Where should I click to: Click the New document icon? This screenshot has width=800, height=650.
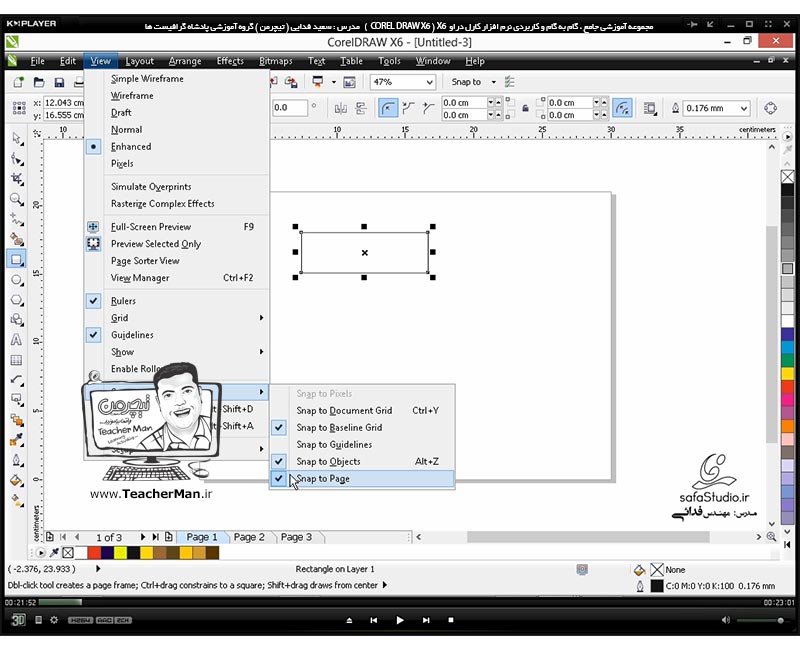18,82
